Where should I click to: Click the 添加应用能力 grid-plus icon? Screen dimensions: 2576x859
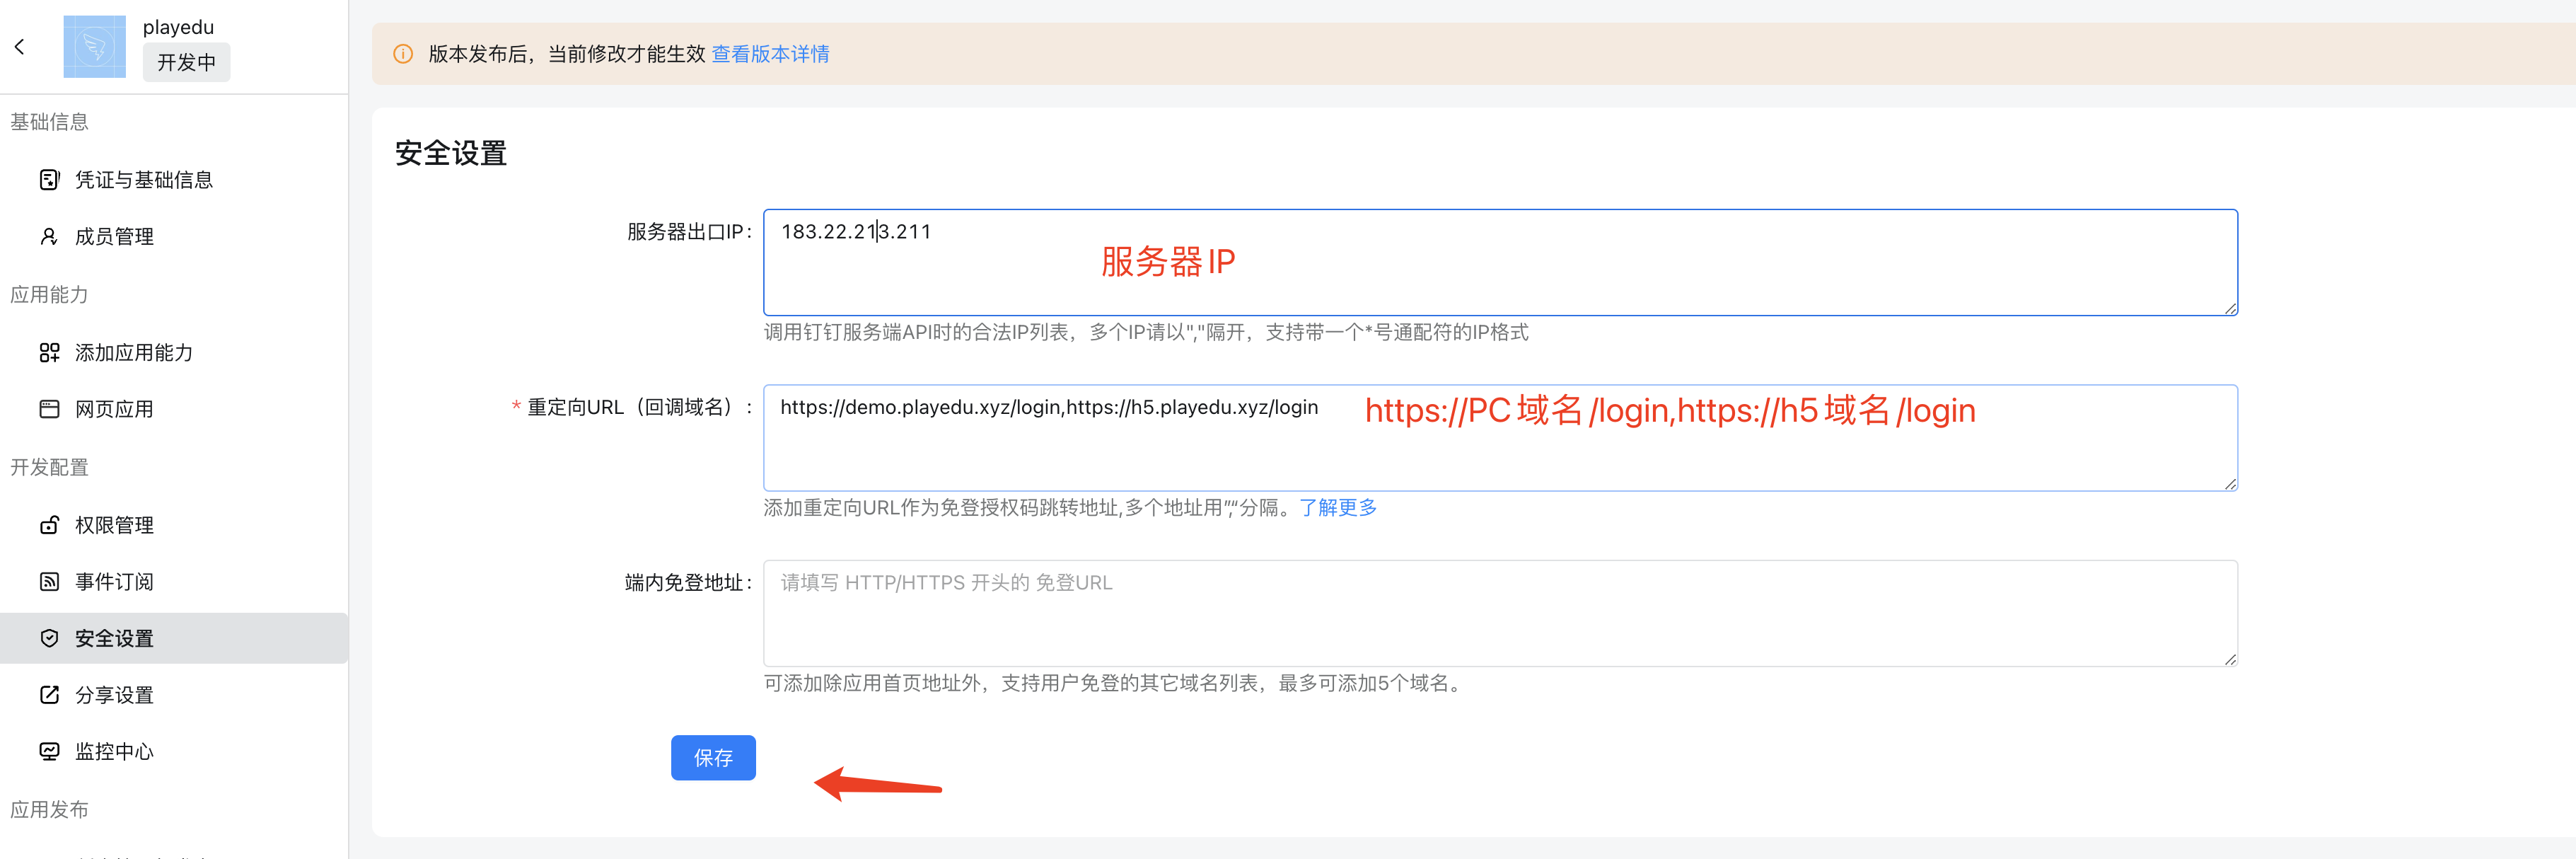pyautogui.click(x=49, y=353)
